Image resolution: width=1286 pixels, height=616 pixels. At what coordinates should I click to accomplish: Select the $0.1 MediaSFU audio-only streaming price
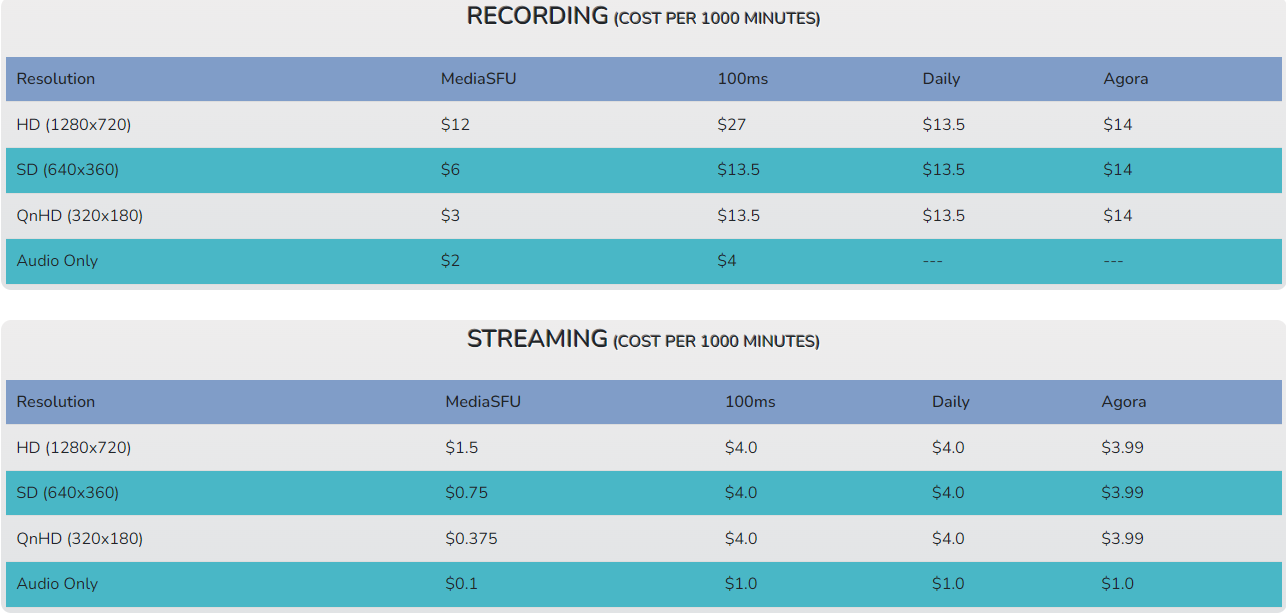[461, 584]
